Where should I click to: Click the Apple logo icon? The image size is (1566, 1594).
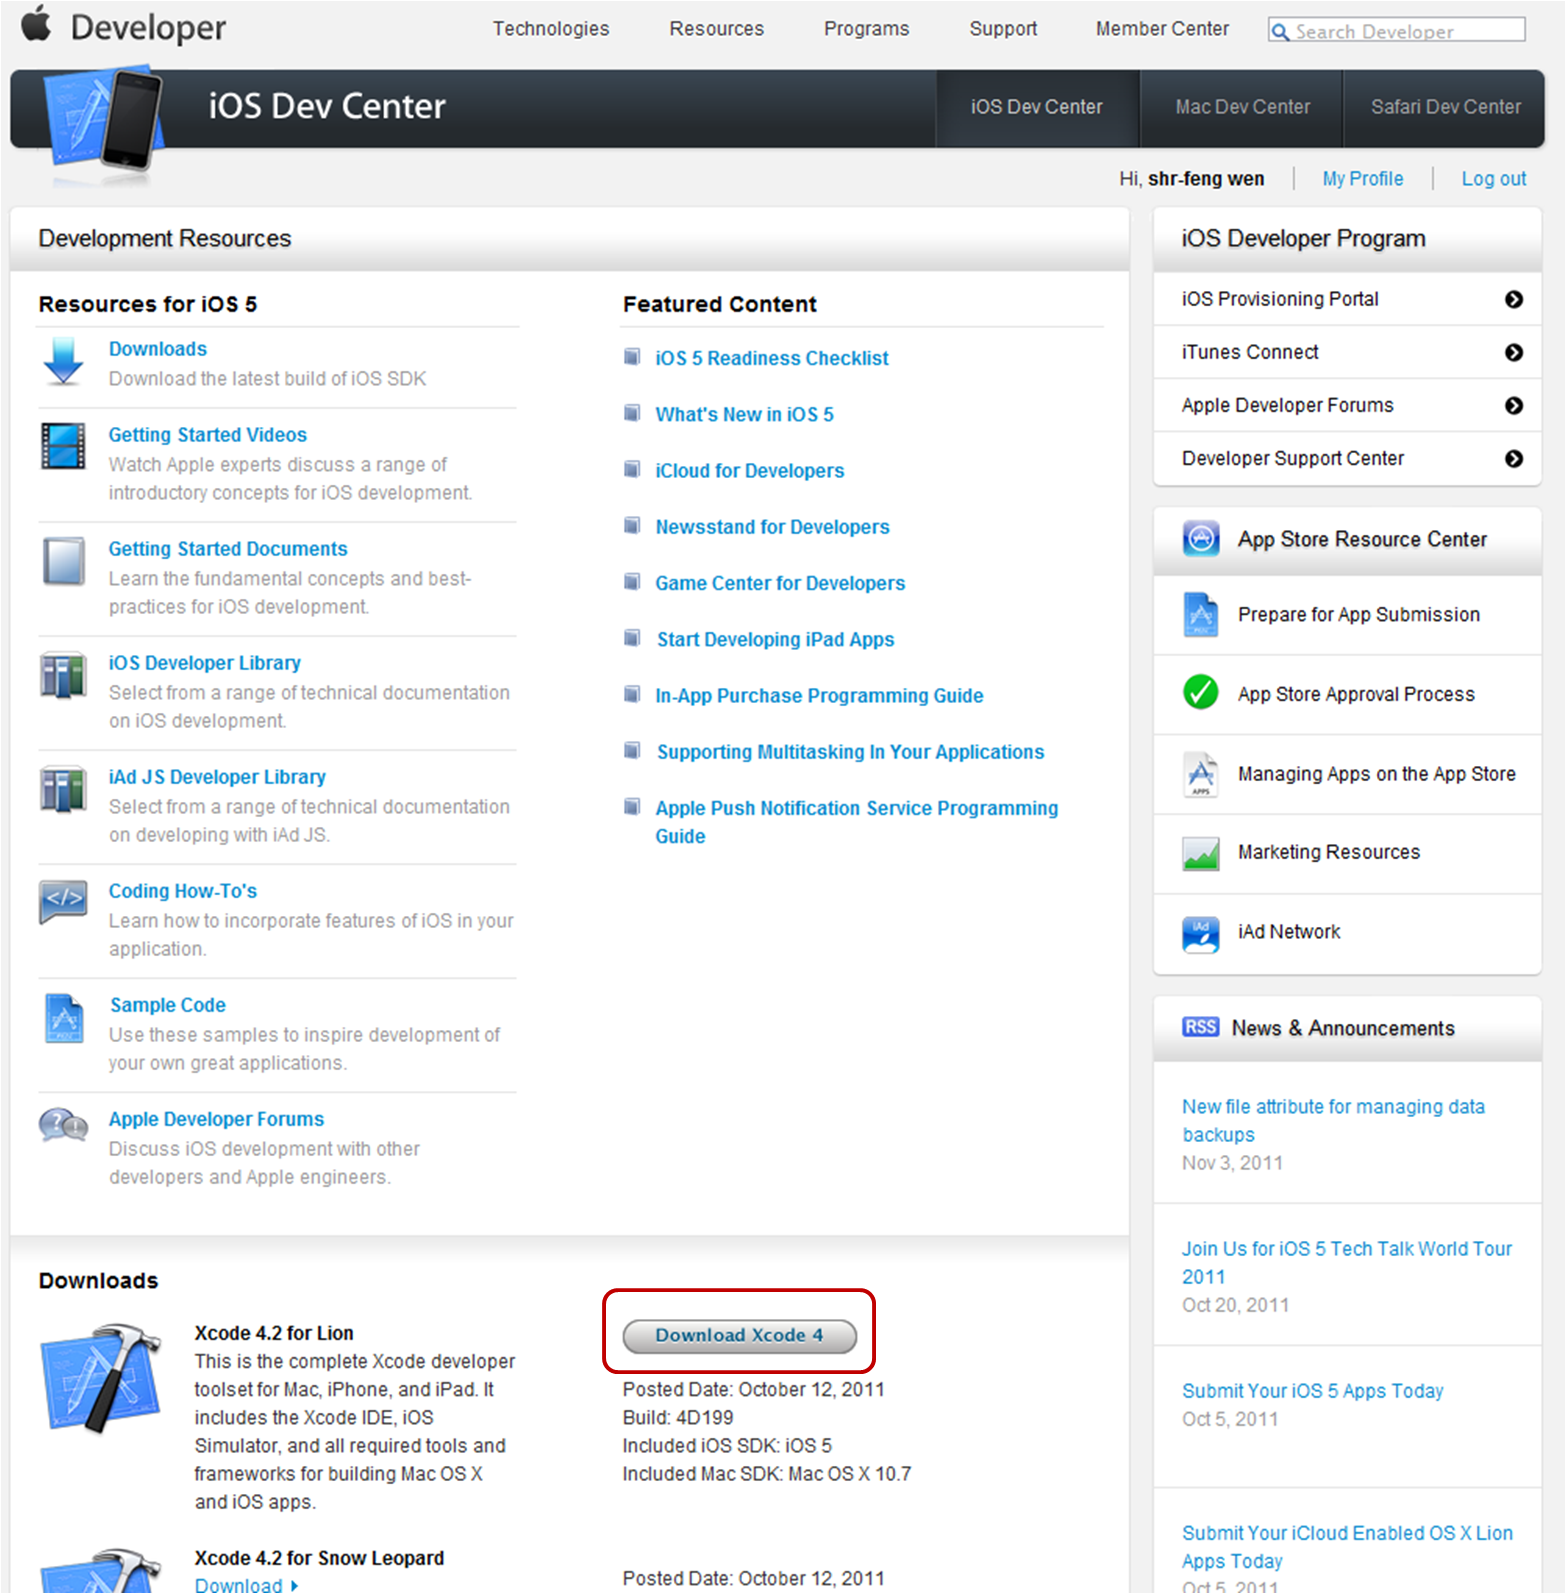click(x=36, y=23)
